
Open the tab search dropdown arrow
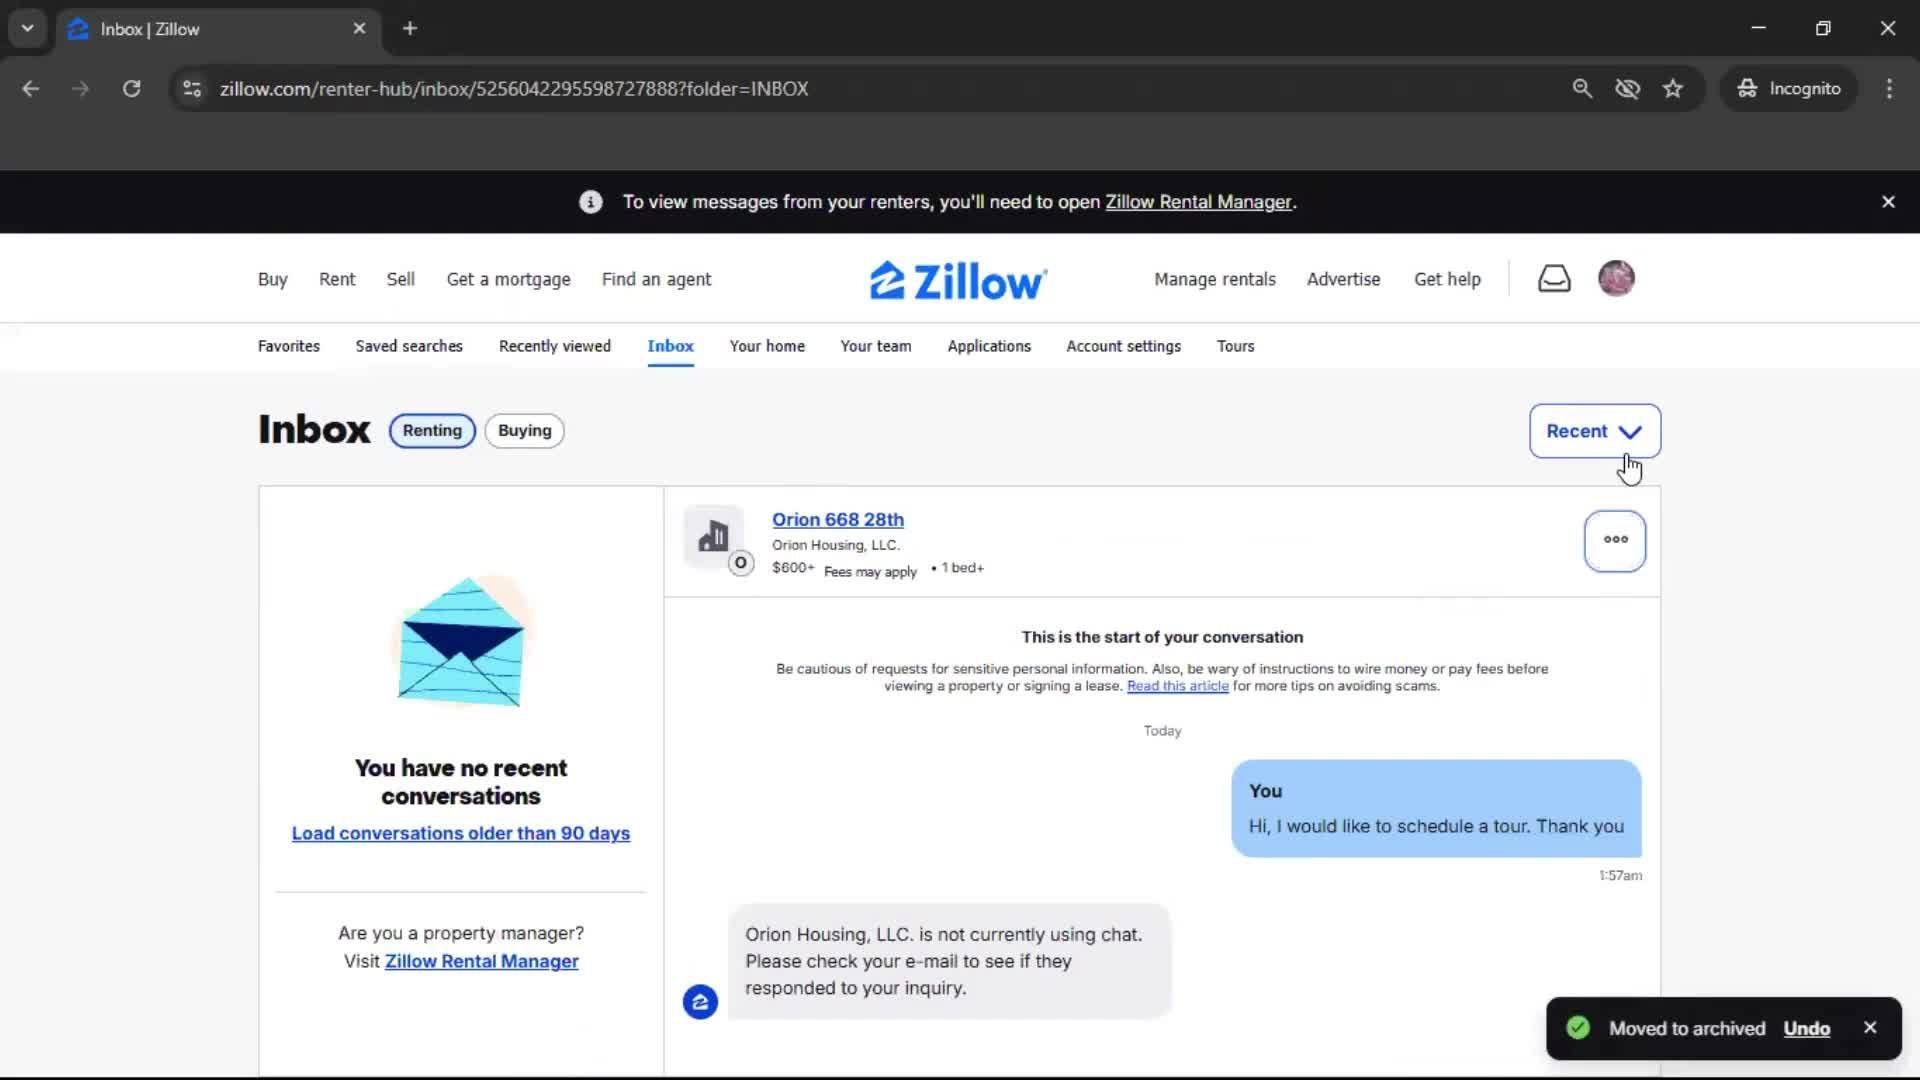coord(27,29)
